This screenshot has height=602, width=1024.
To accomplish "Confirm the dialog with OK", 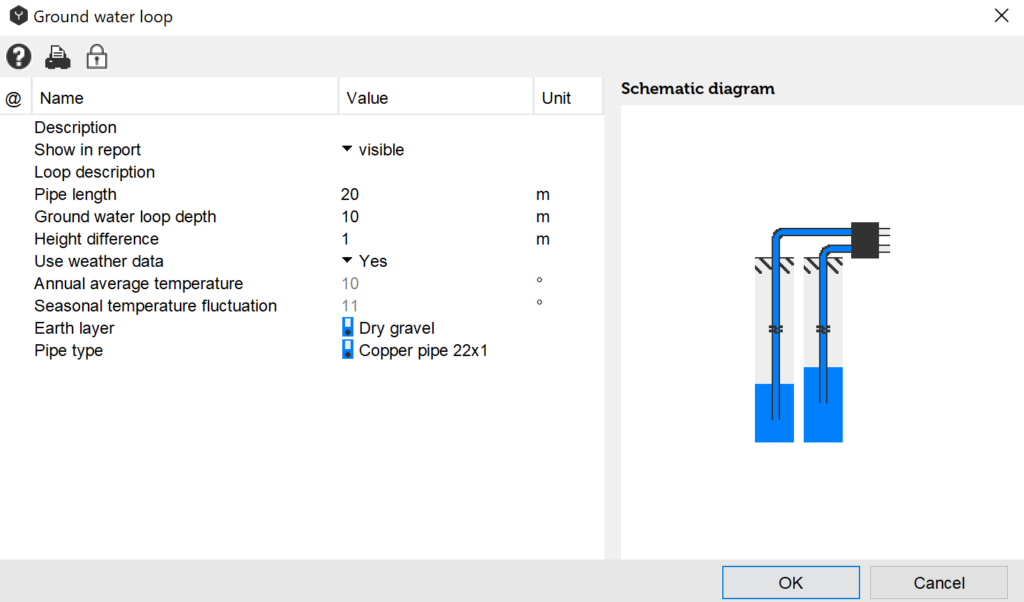I will coord(790,583).
